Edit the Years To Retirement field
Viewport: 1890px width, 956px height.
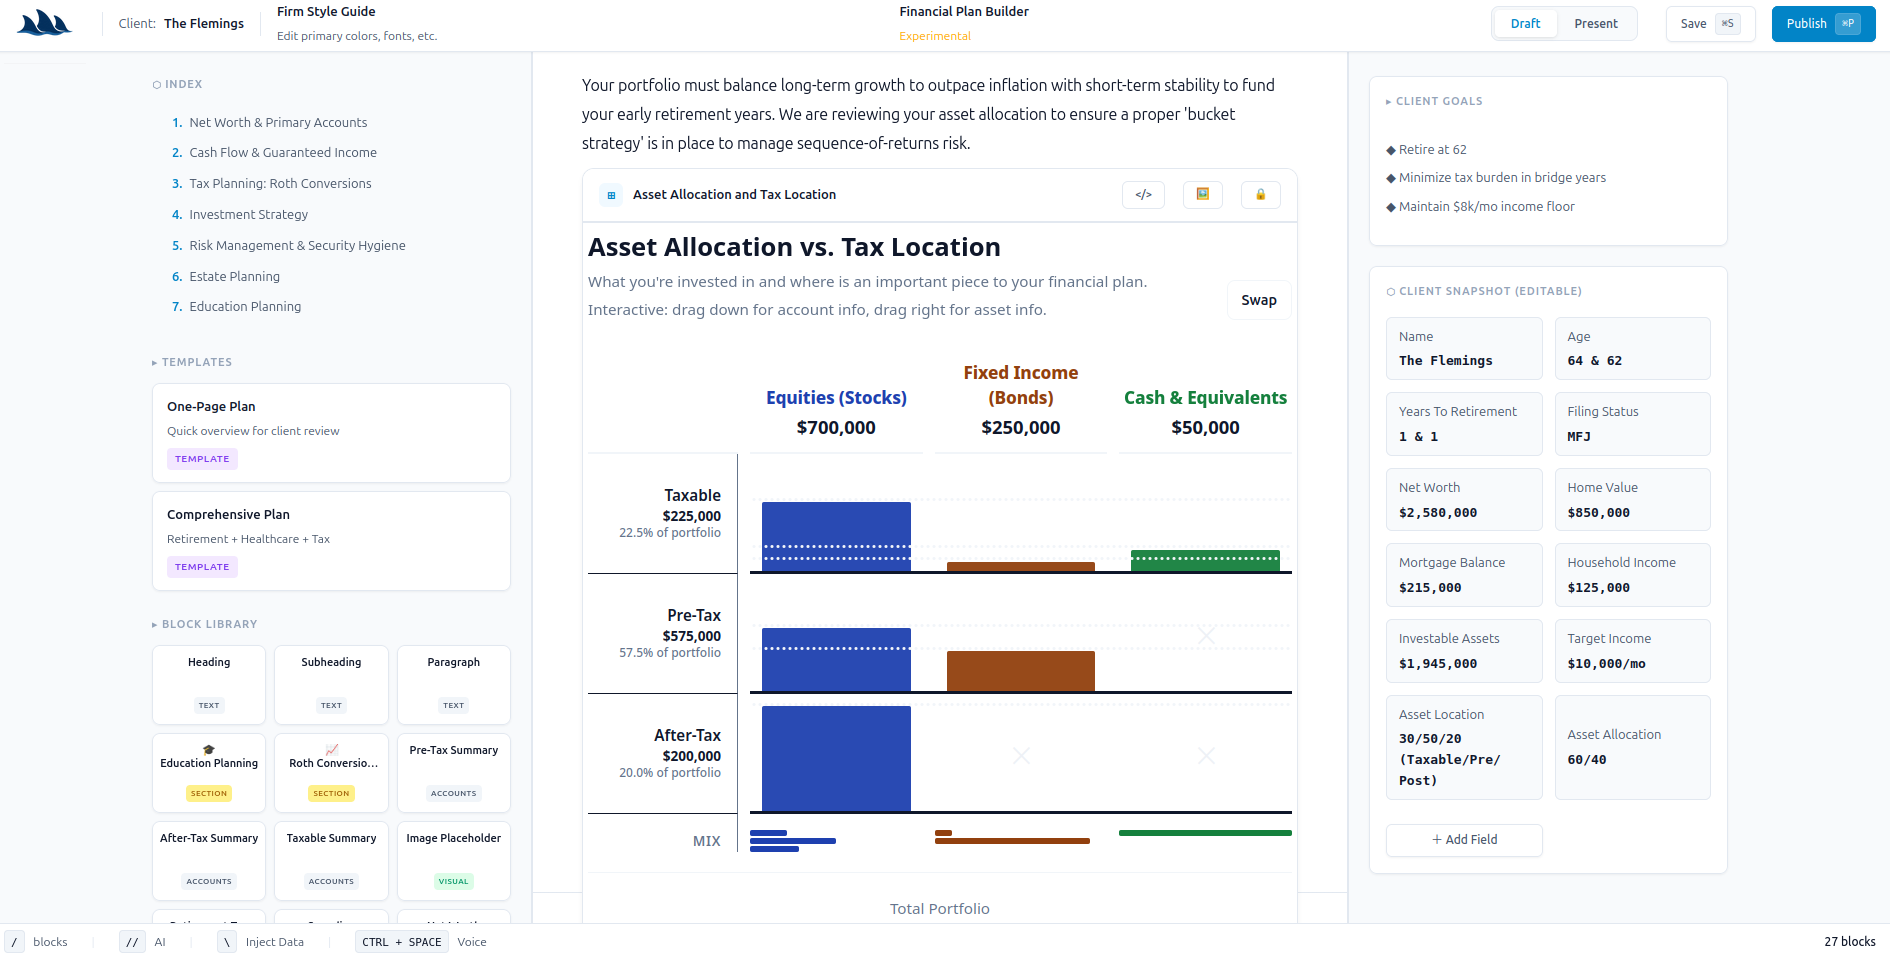(1464, 424)
